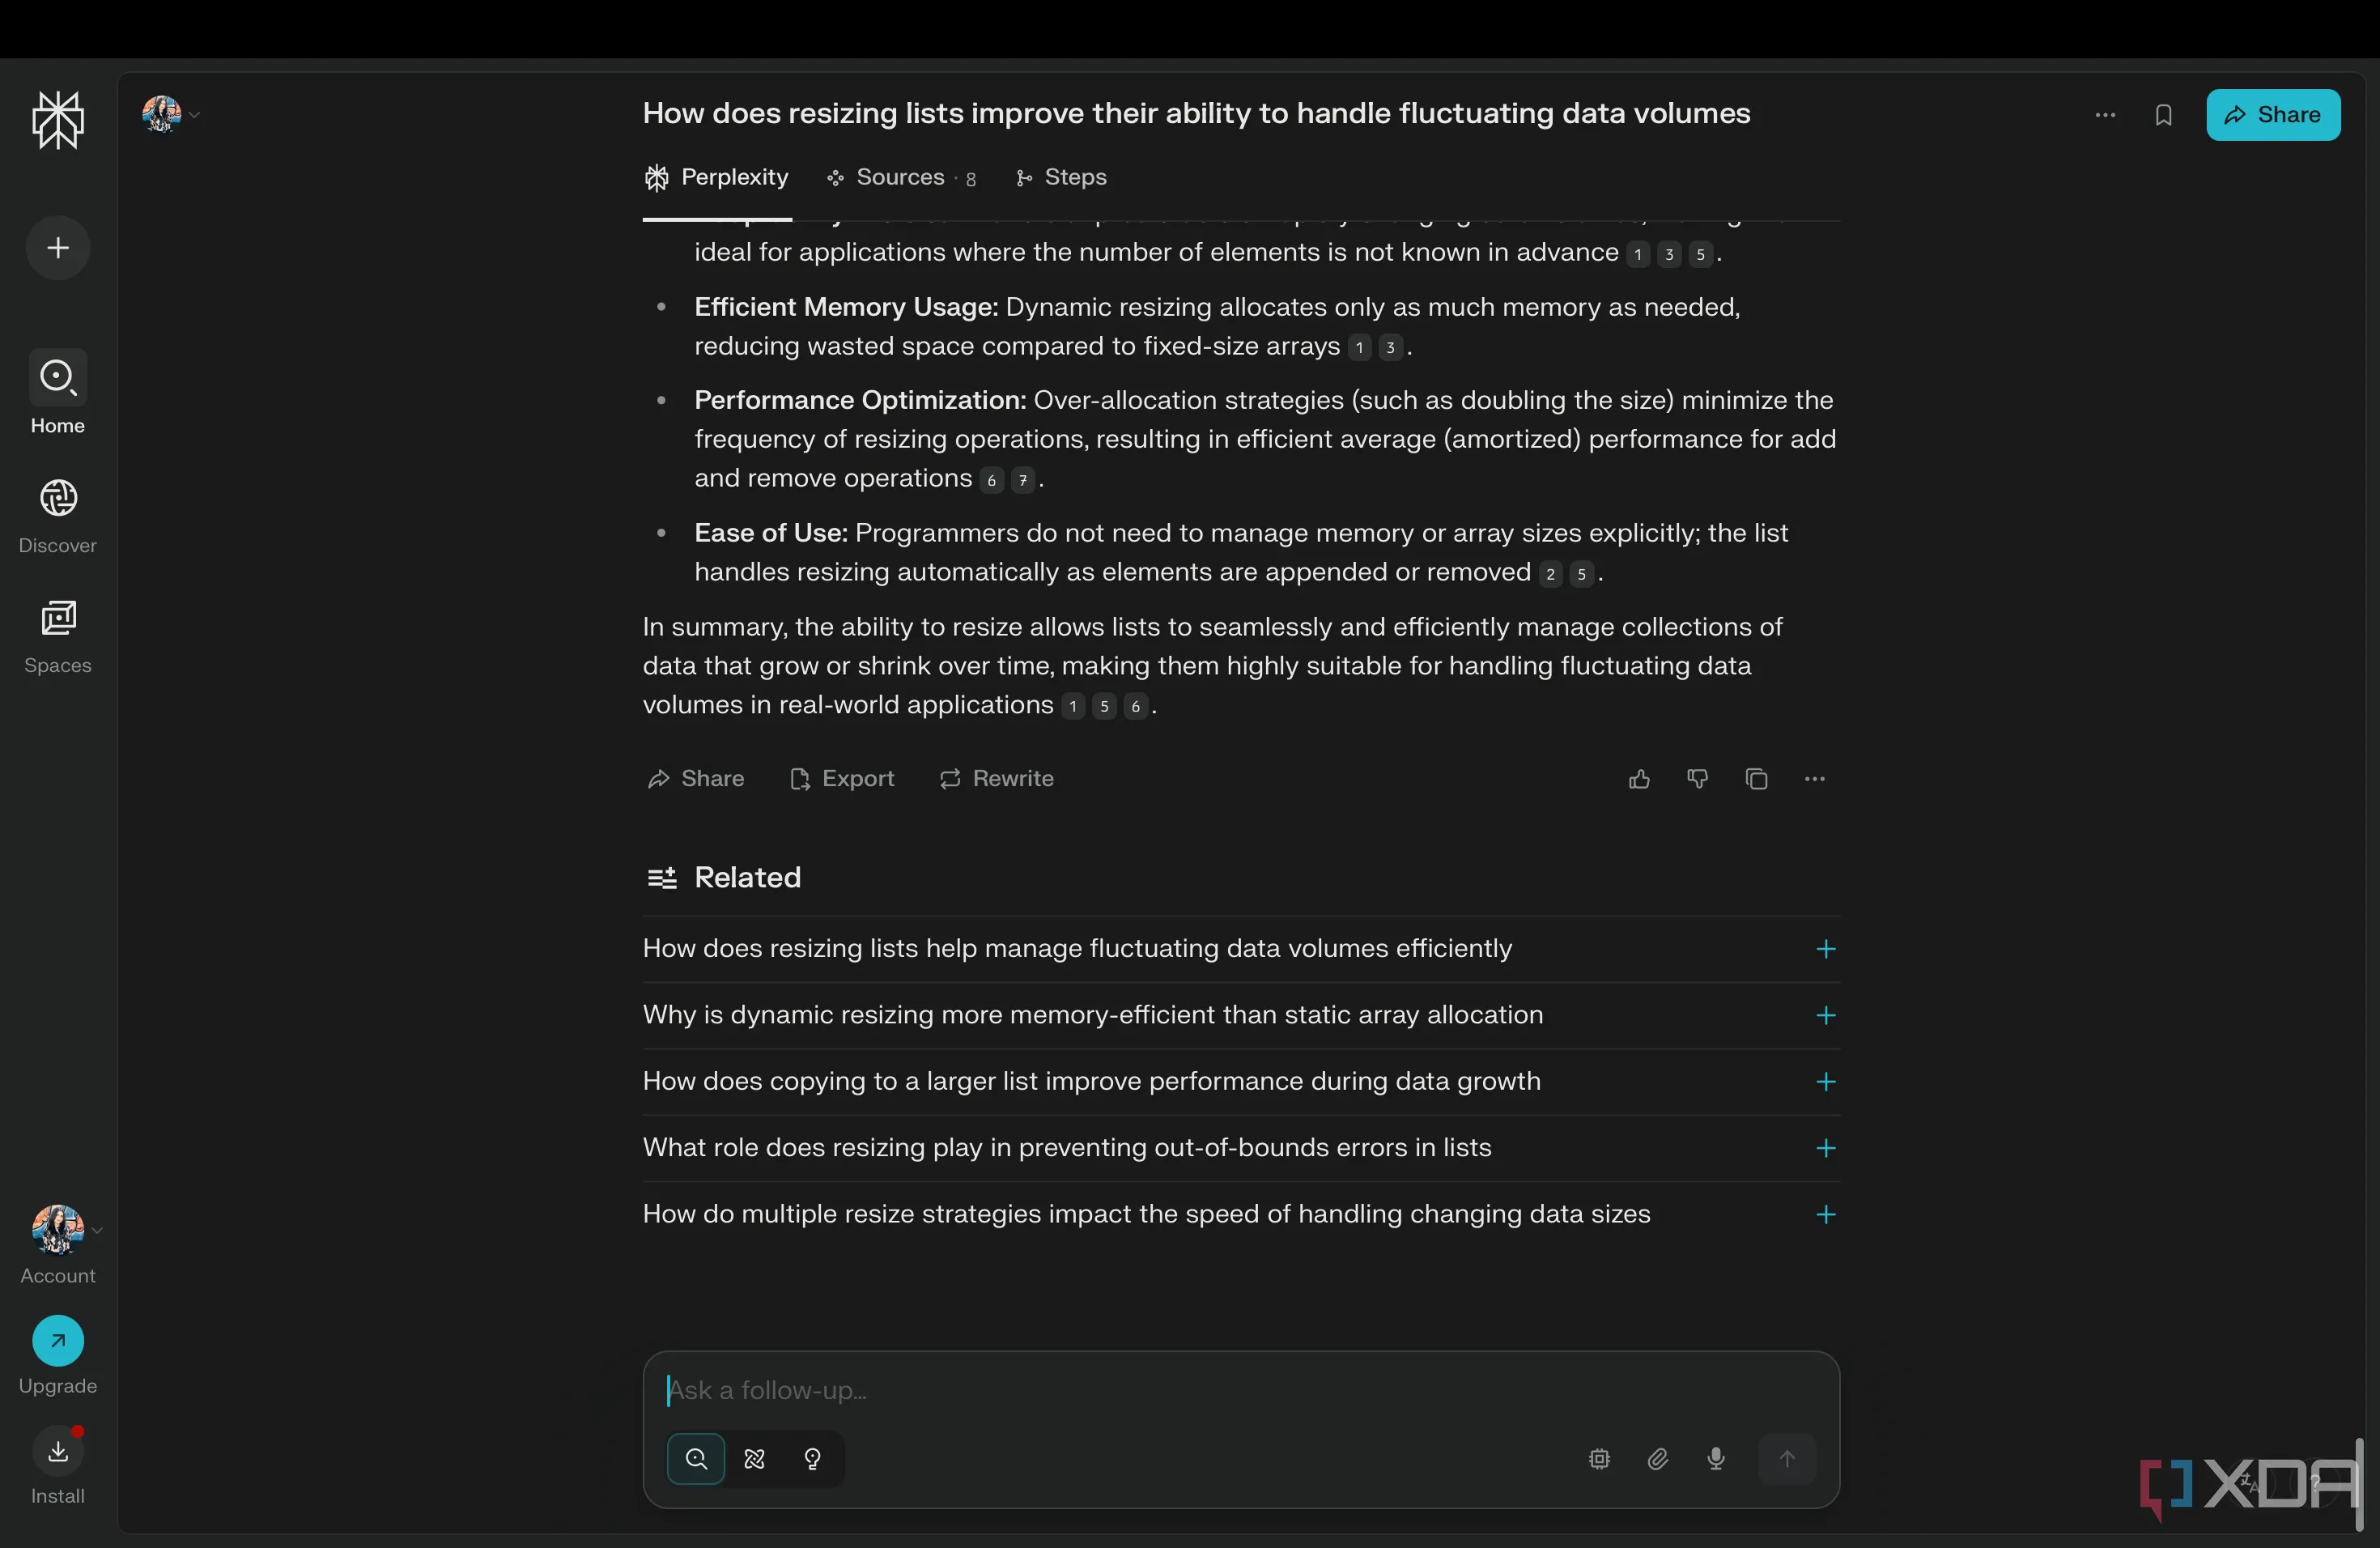
Task: Click the Rewrite button below the answer
Action: point(997,779)
